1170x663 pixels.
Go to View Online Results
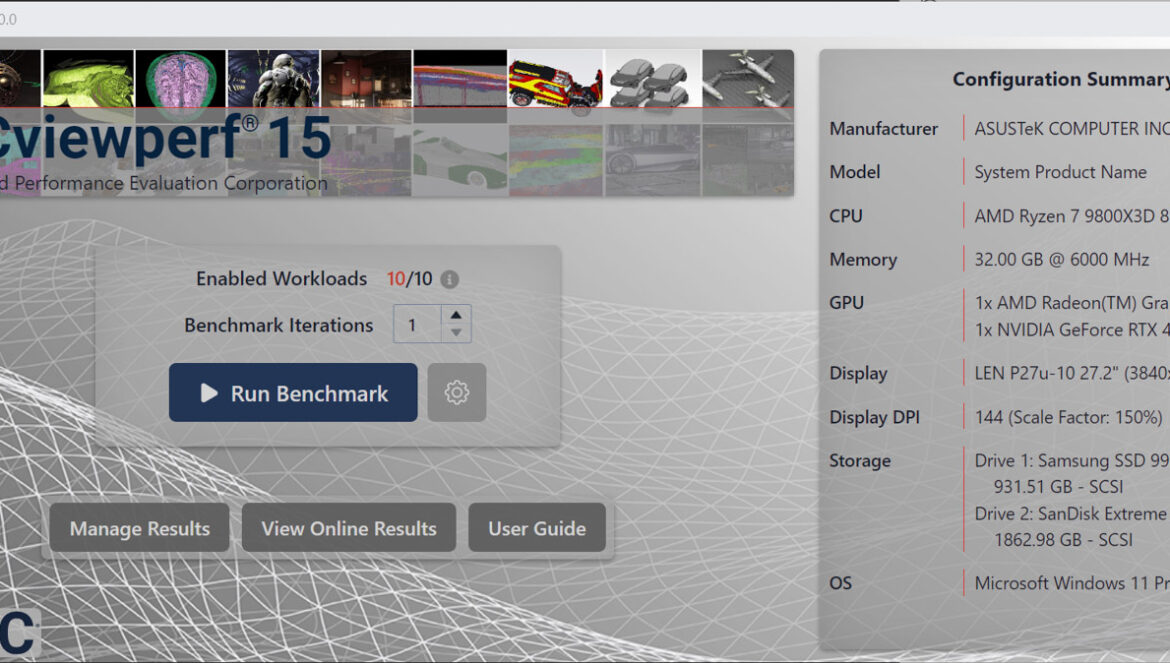(x=348, y=528)
